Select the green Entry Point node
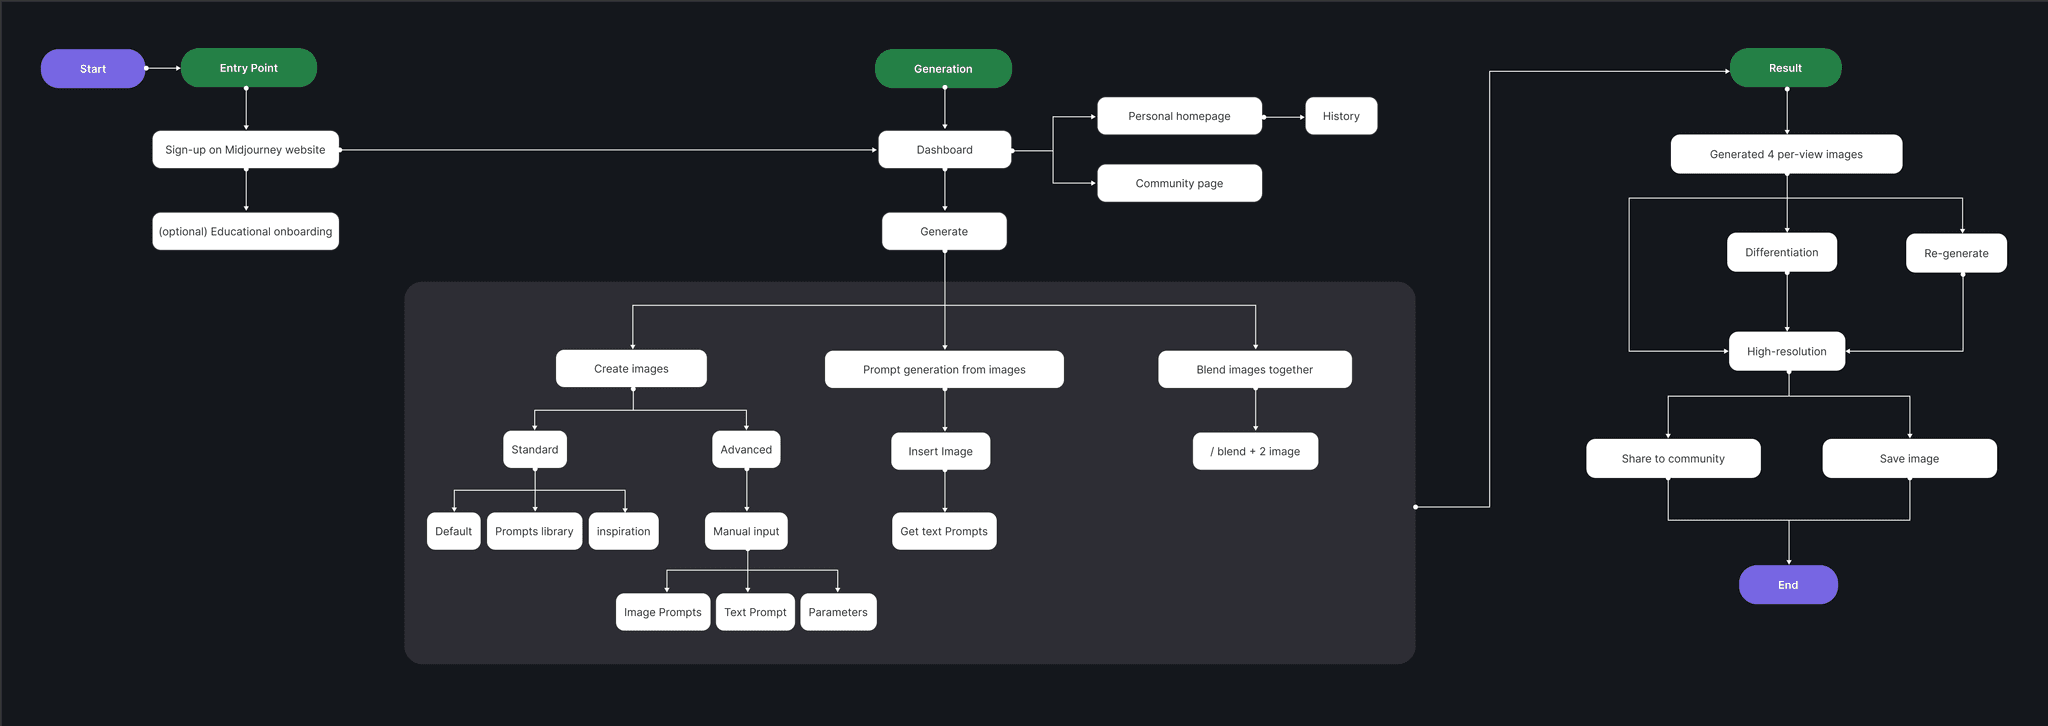2048x726 pixels. (249, 68)
